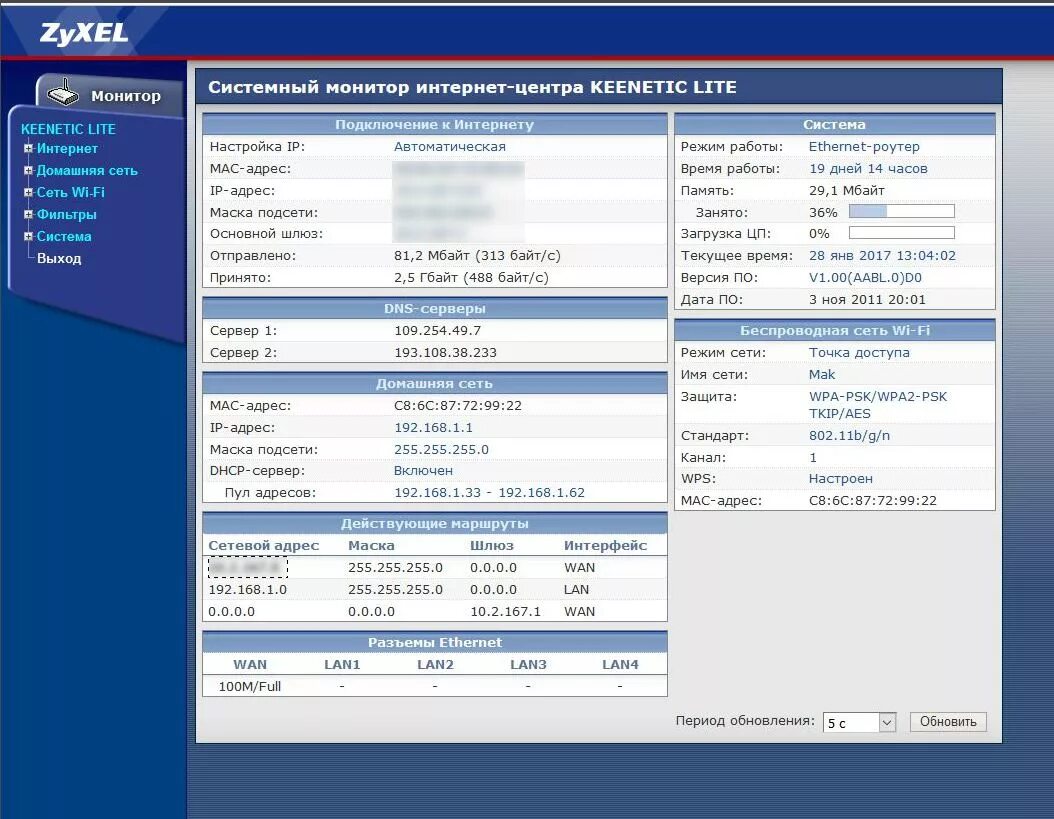
Task: Click the Действующие маршруты section header
Action: (434, 523)
